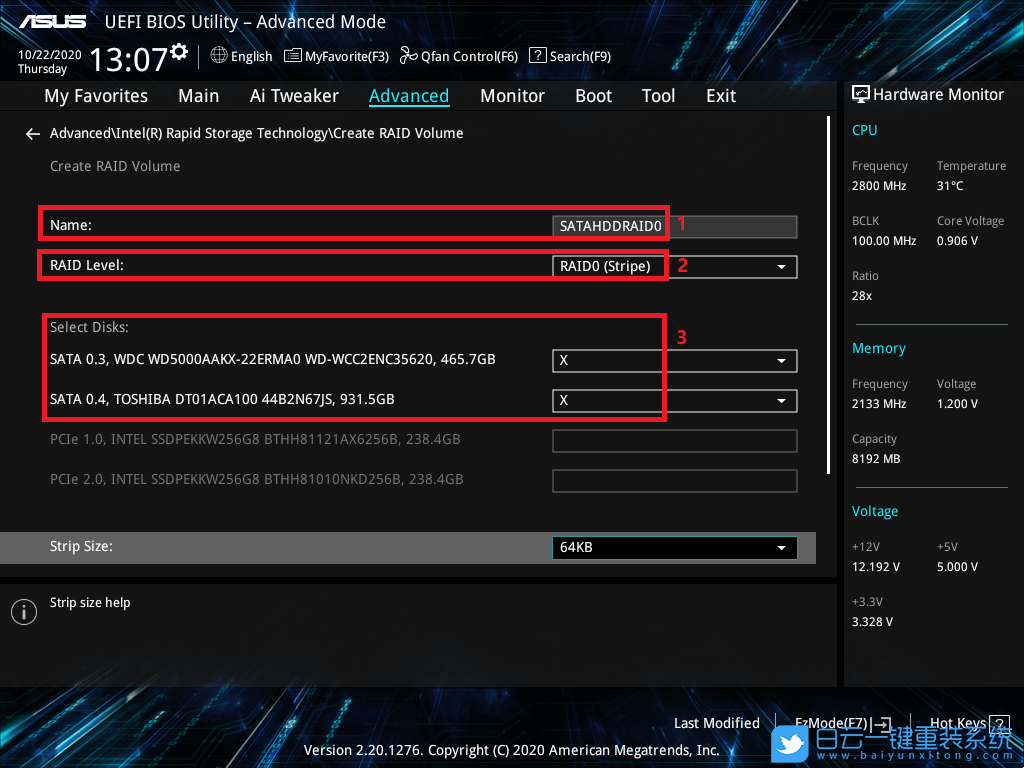The image size is (1024, 768).
Task: Select the PCIe 1.0 INTEL SSD disk box
Action: (x=674, y=440)
